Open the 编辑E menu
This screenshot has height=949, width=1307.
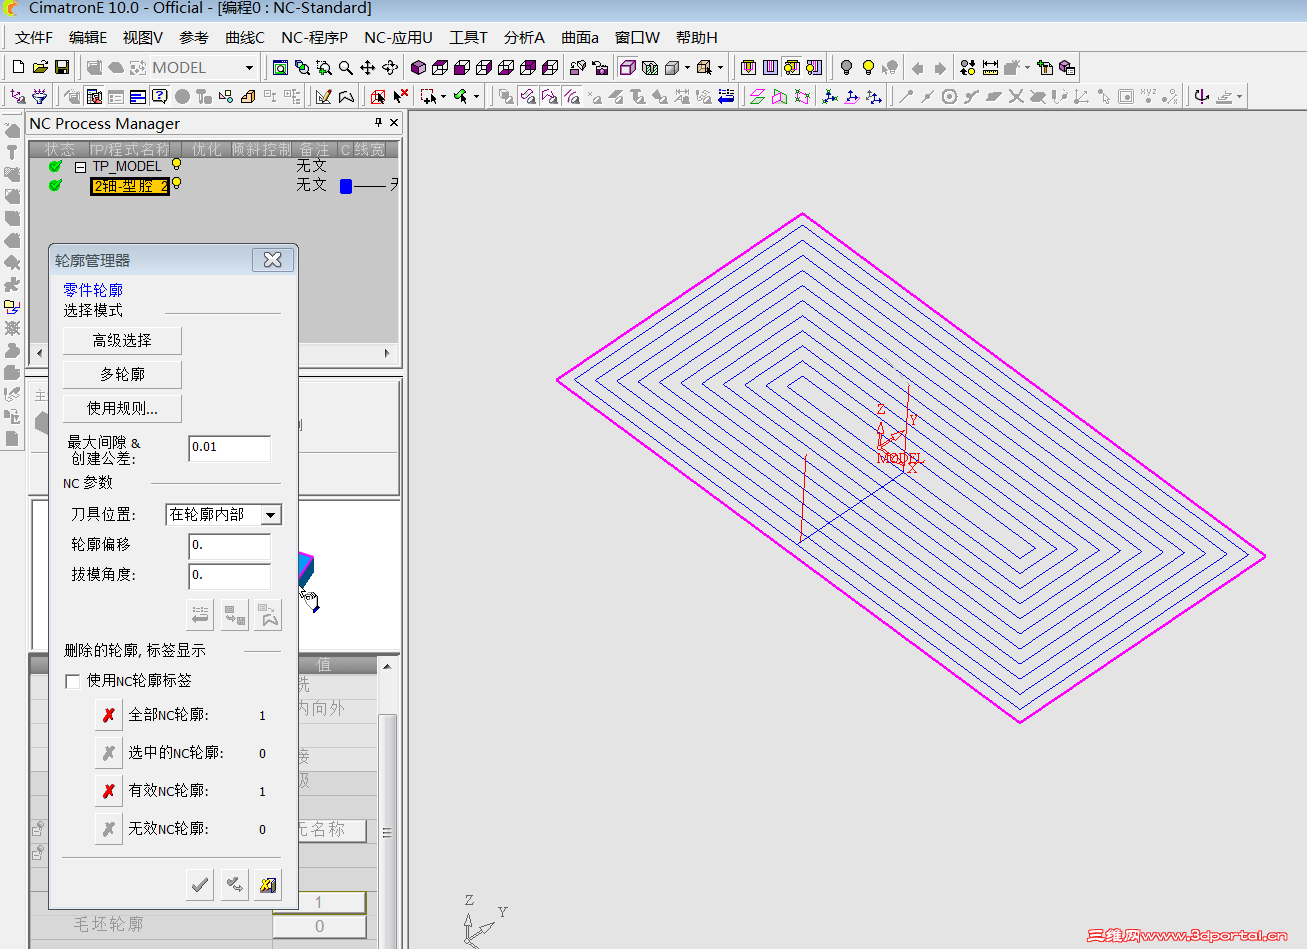[x=88, y=38]
